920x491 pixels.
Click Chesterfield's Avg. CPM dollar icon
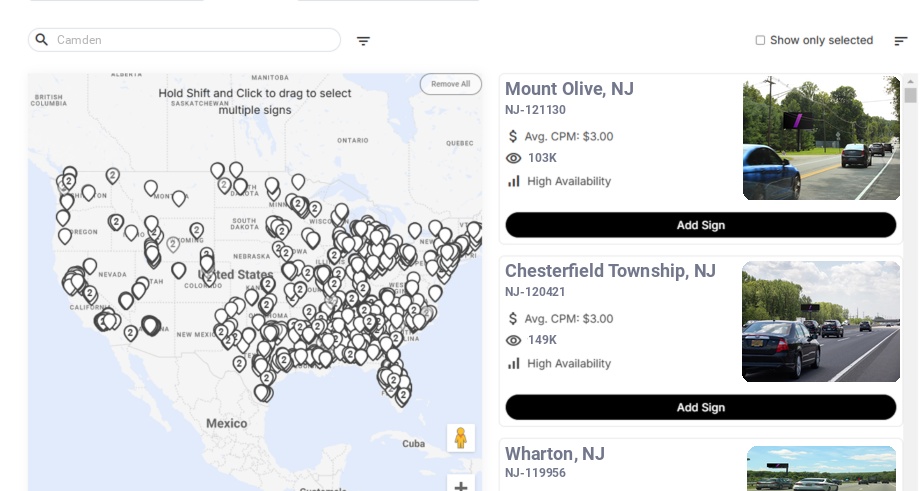tap(514, 319)
